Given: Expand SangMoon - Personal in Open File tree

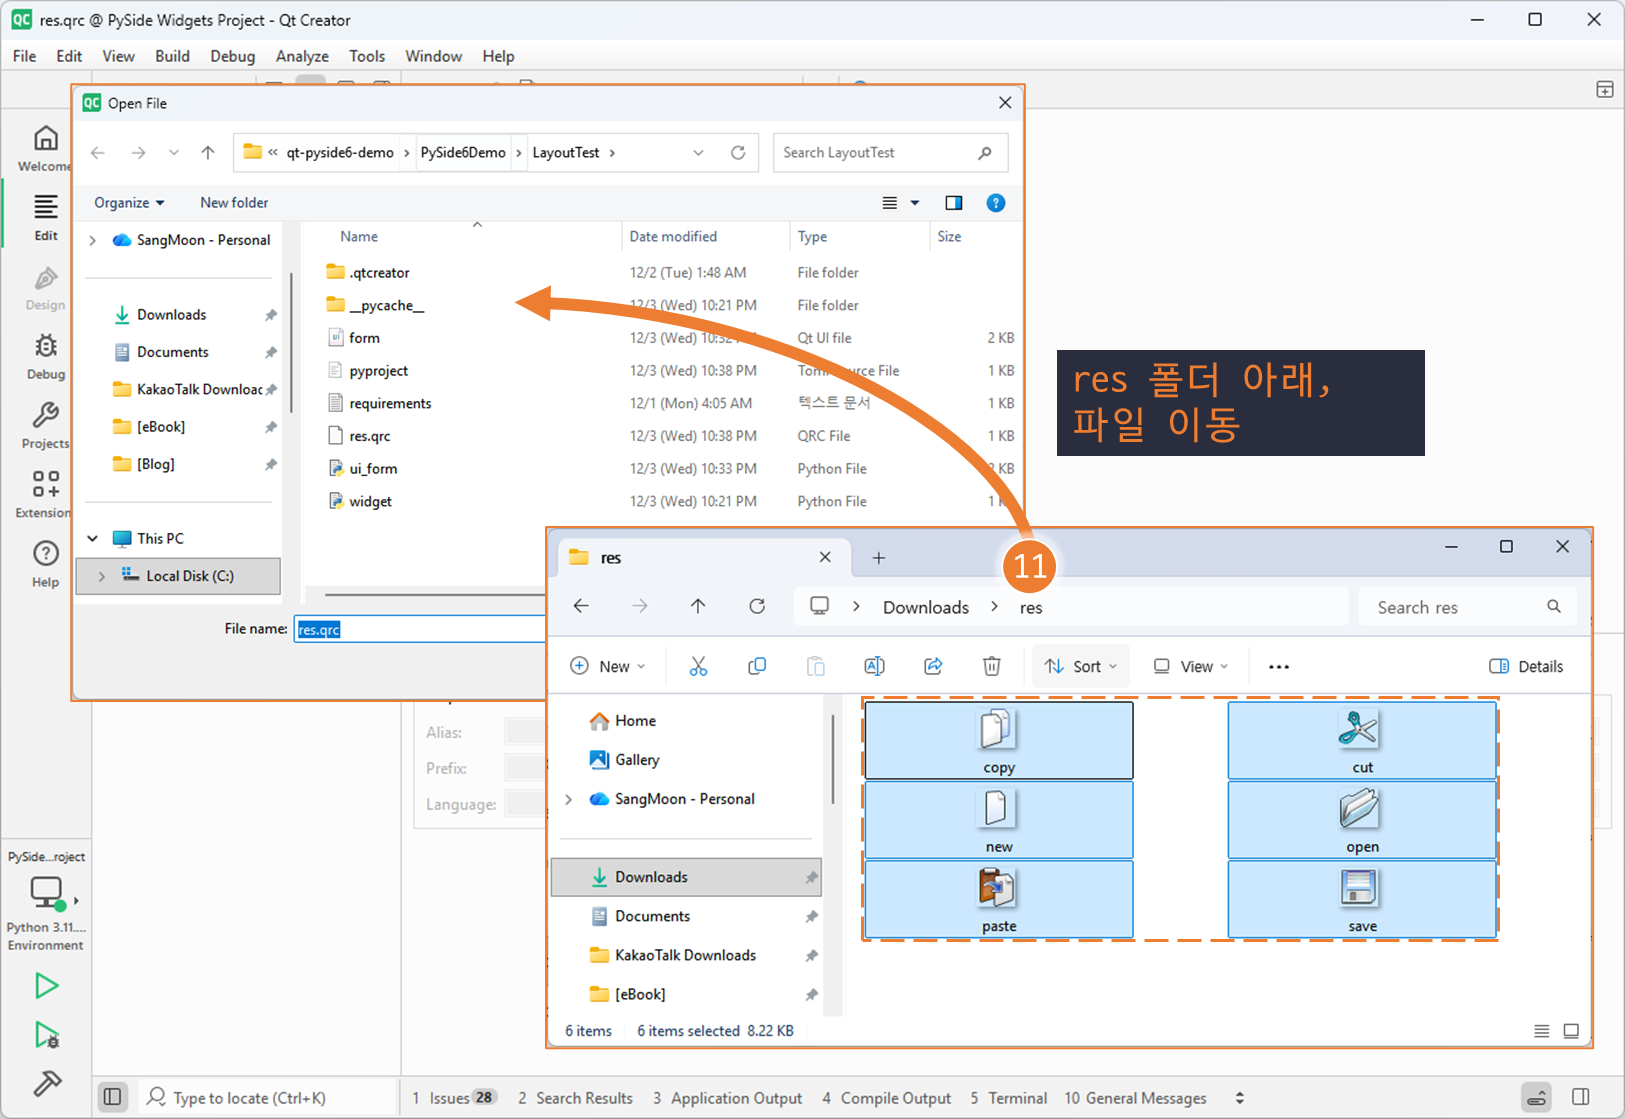Looking at the screenshot, I should coord(93,240).
